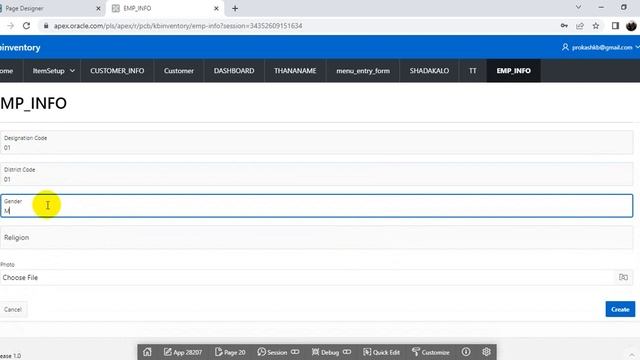This screenshot has width=640, height=360.
Task: Toggle Debug in developer toolbar
Action: click(x=331, y=352)
